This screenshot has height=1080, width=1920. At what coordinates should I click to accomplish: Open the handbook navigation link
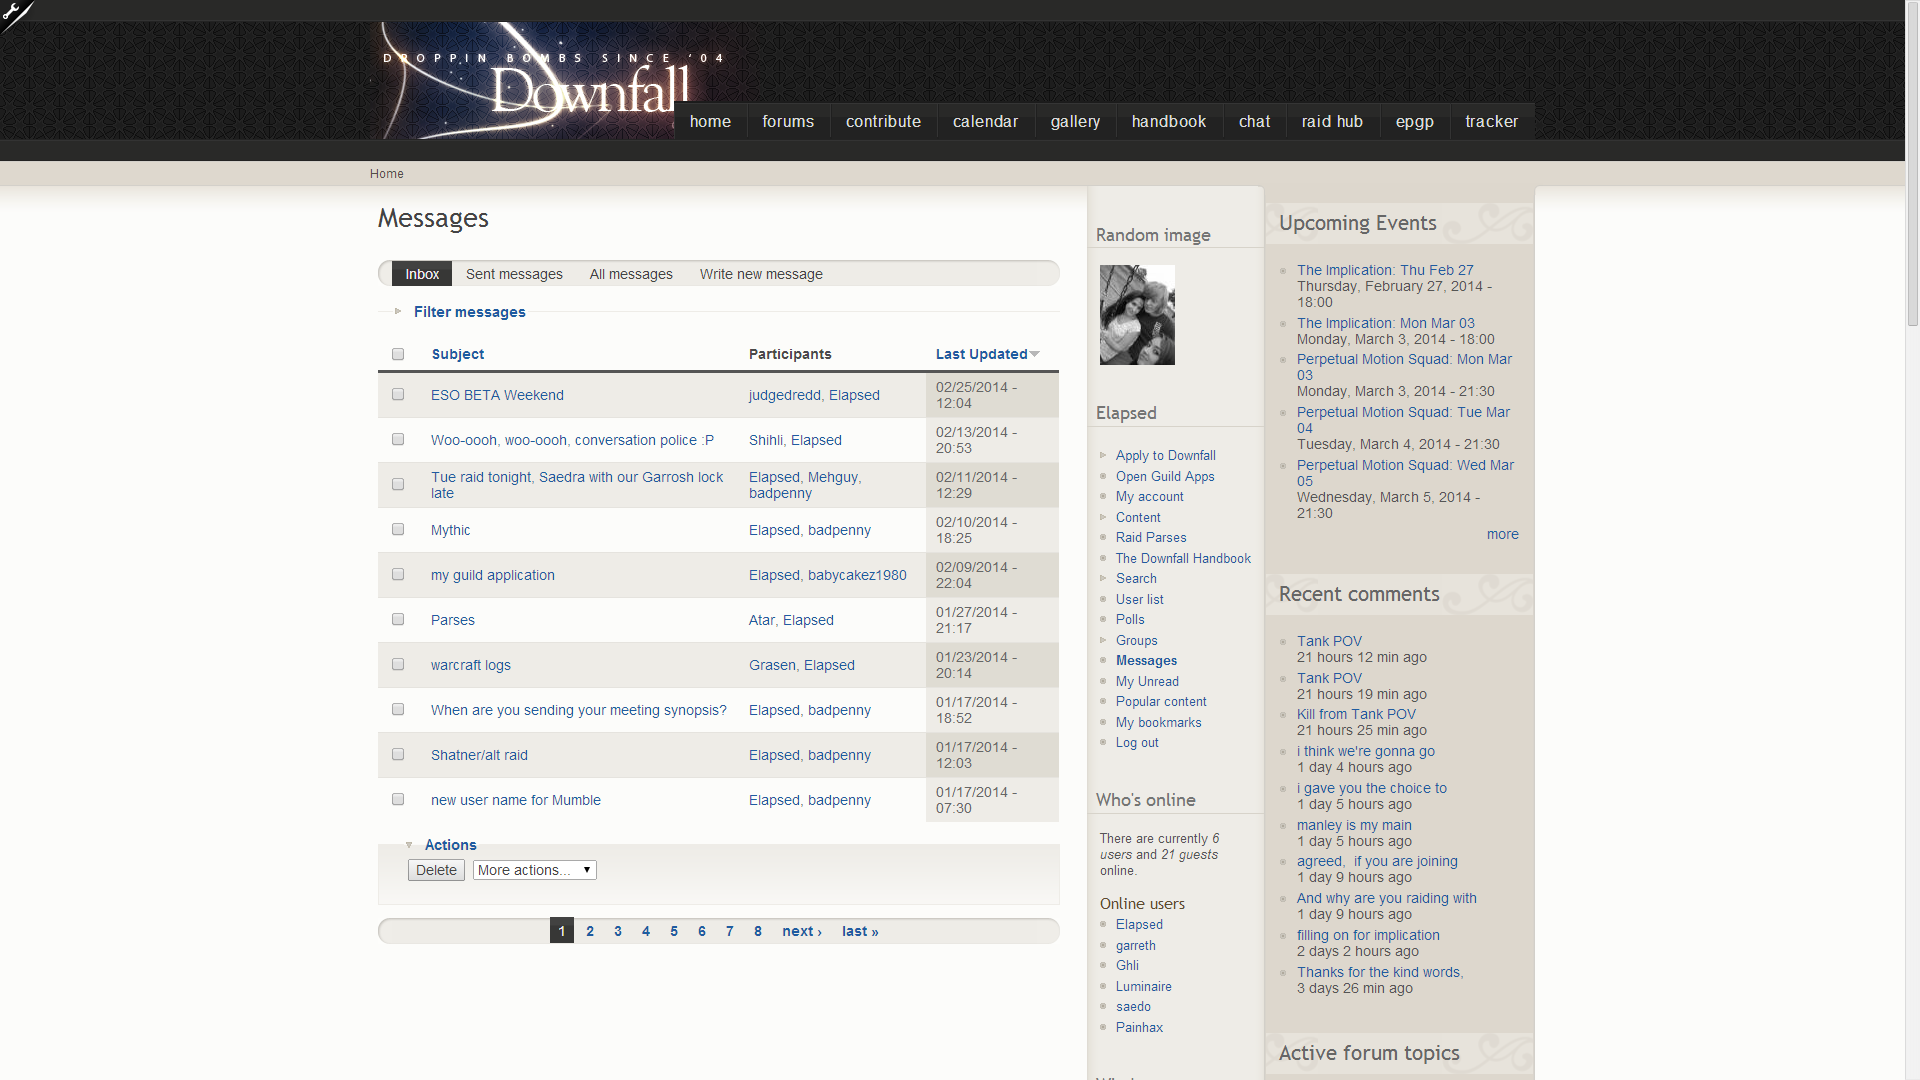(x=1167, y=121)
